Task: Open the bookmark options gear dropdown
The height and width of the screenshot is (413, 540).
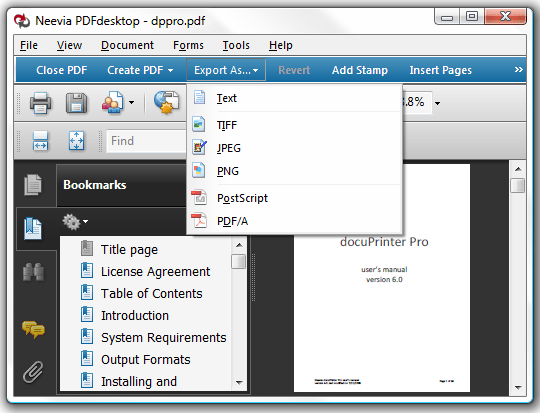Action: coord(75,221)
